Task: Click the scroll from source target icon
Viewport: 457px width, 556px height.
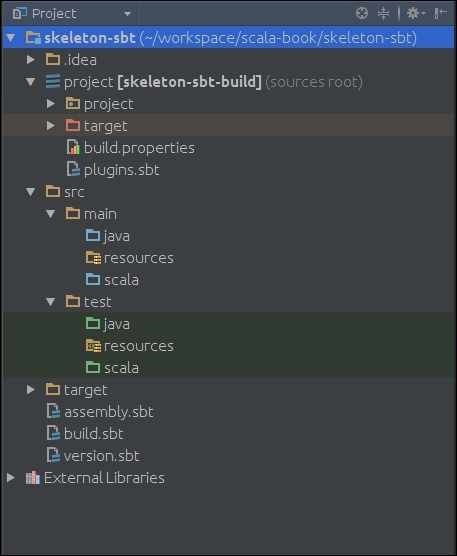Action: click(362, 13)
